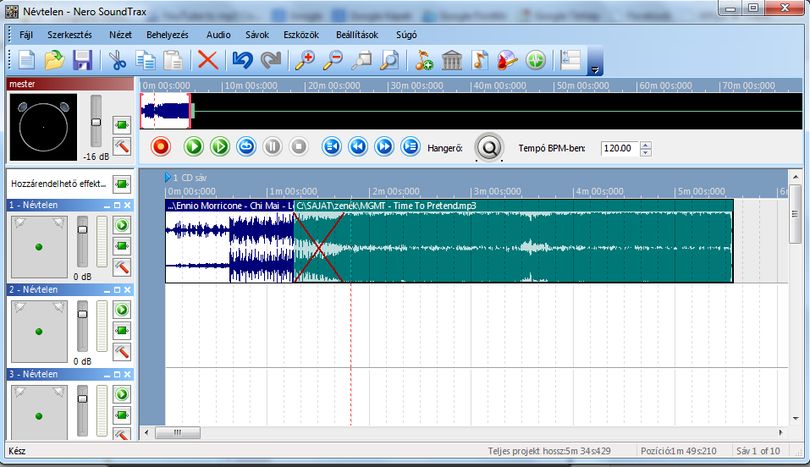Image resolution: width=810 pixels, height=467 pixels.
Task: Click the Zoom Out magnifier icon
Action: 333,60
